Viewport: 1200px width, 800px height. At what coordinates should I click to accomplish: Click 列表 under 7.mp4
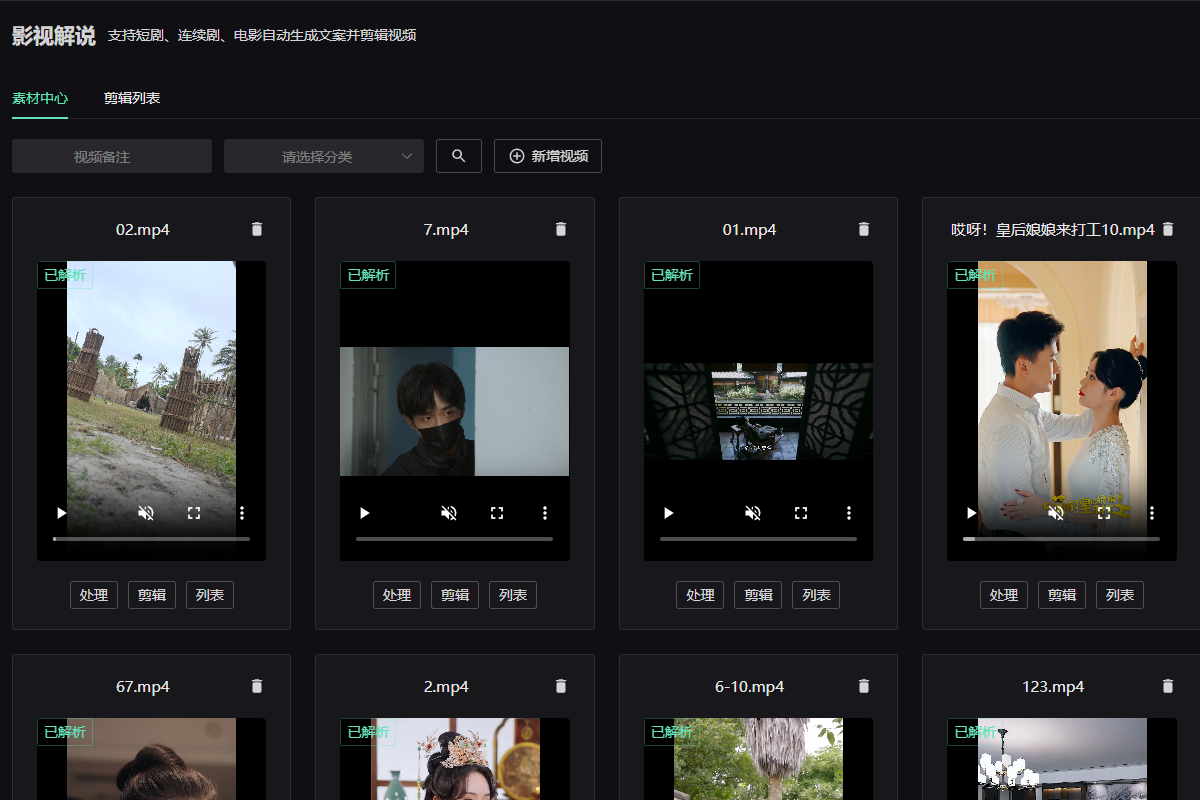point(513,595)
